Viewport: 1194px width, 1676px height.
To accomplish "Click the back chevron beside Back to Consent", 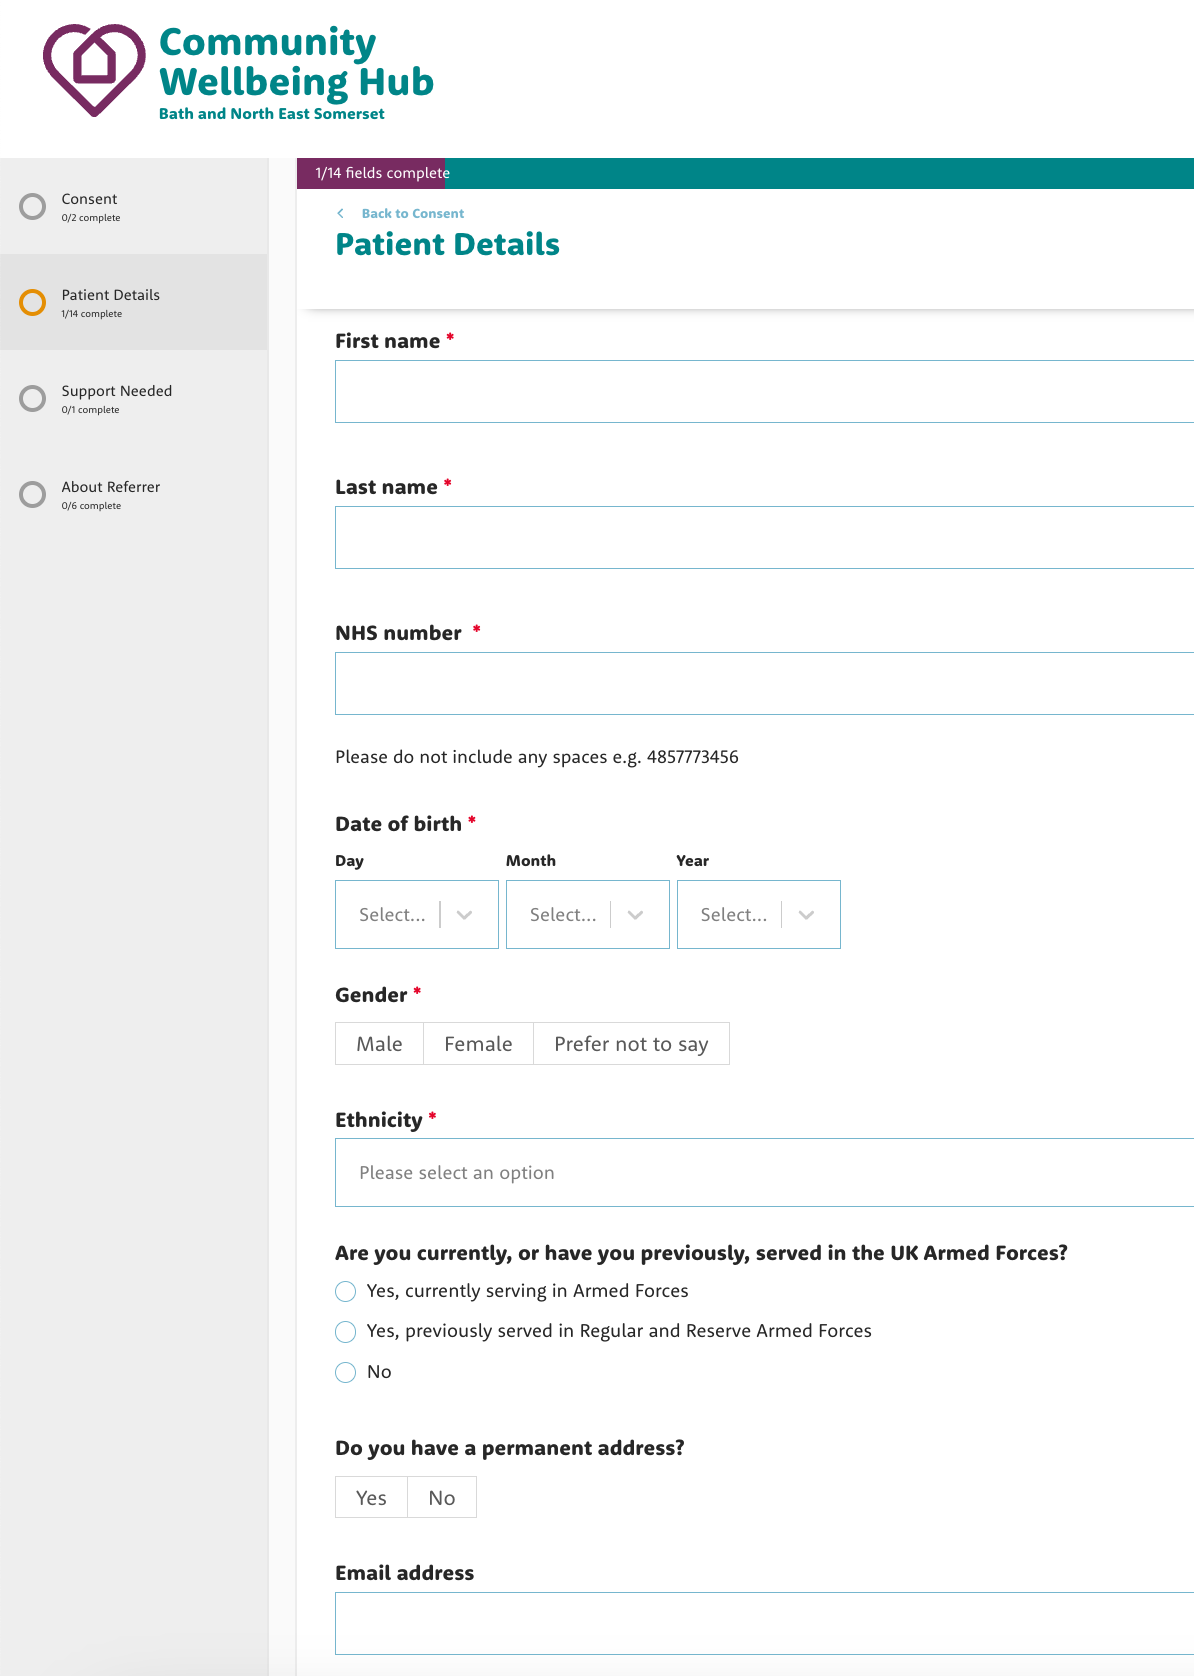I will click(x=341, y=213).
